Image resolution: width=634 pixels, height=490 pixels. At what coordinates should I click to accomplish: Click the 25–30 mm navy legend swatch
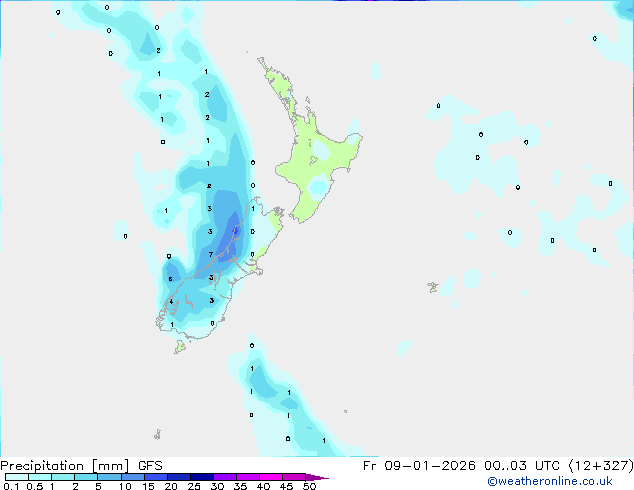click(x=201, y=477)
